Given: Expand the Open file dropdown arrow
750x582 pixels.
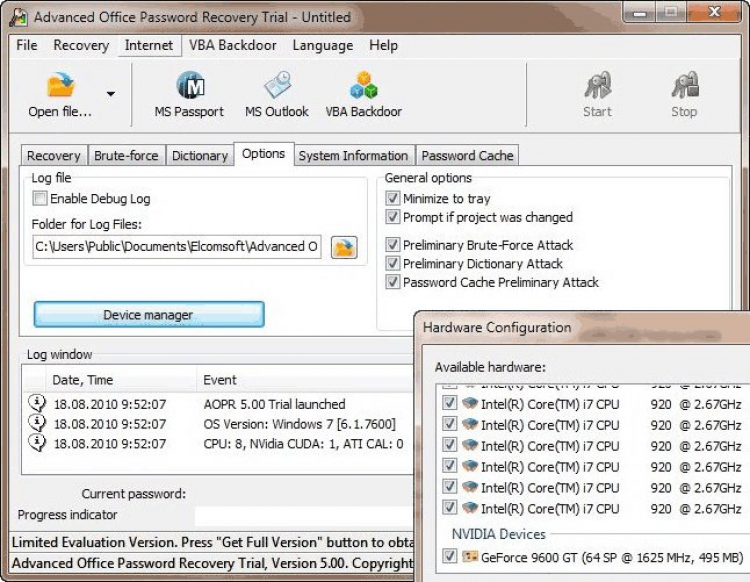Looking at the screenshot, I should (x=111, y=94).
